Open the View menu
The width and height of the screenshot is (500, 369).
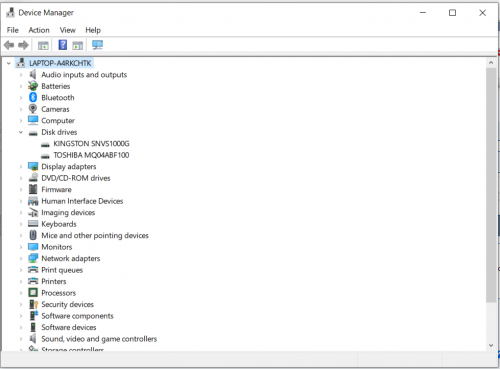67,30
